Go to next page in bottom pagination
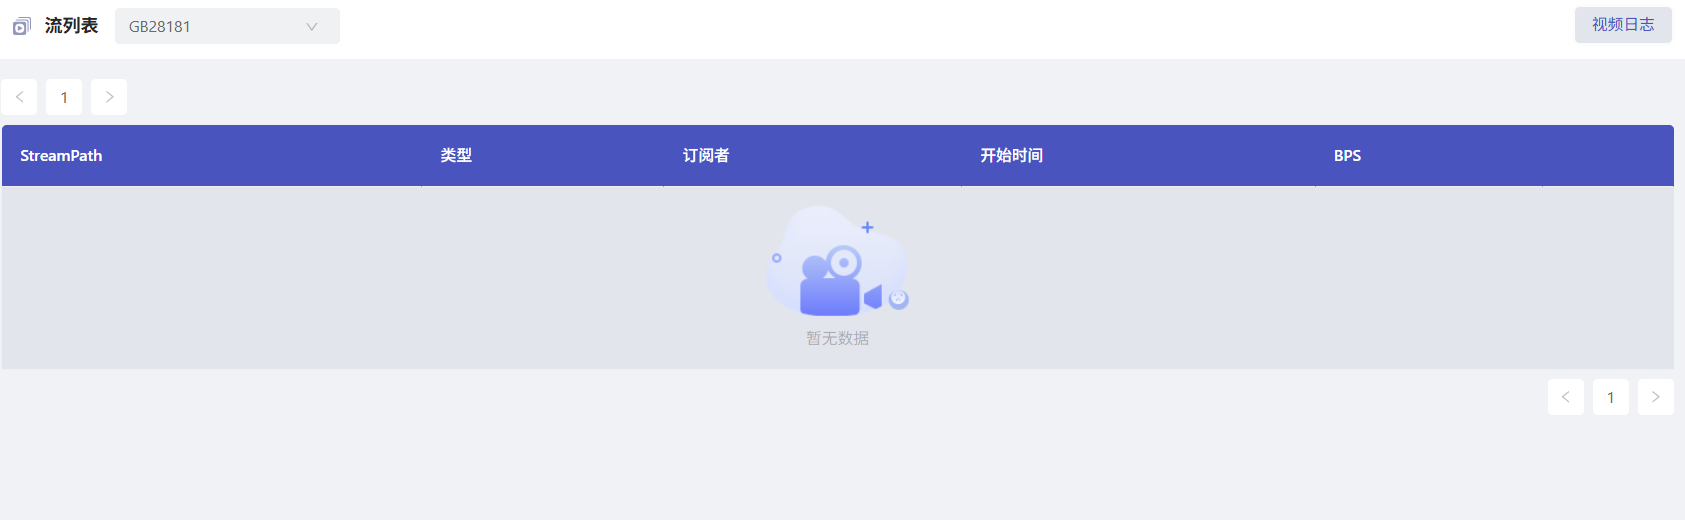The height and width of the screenshot is (520, 1685). click(x=1656, y=397)
